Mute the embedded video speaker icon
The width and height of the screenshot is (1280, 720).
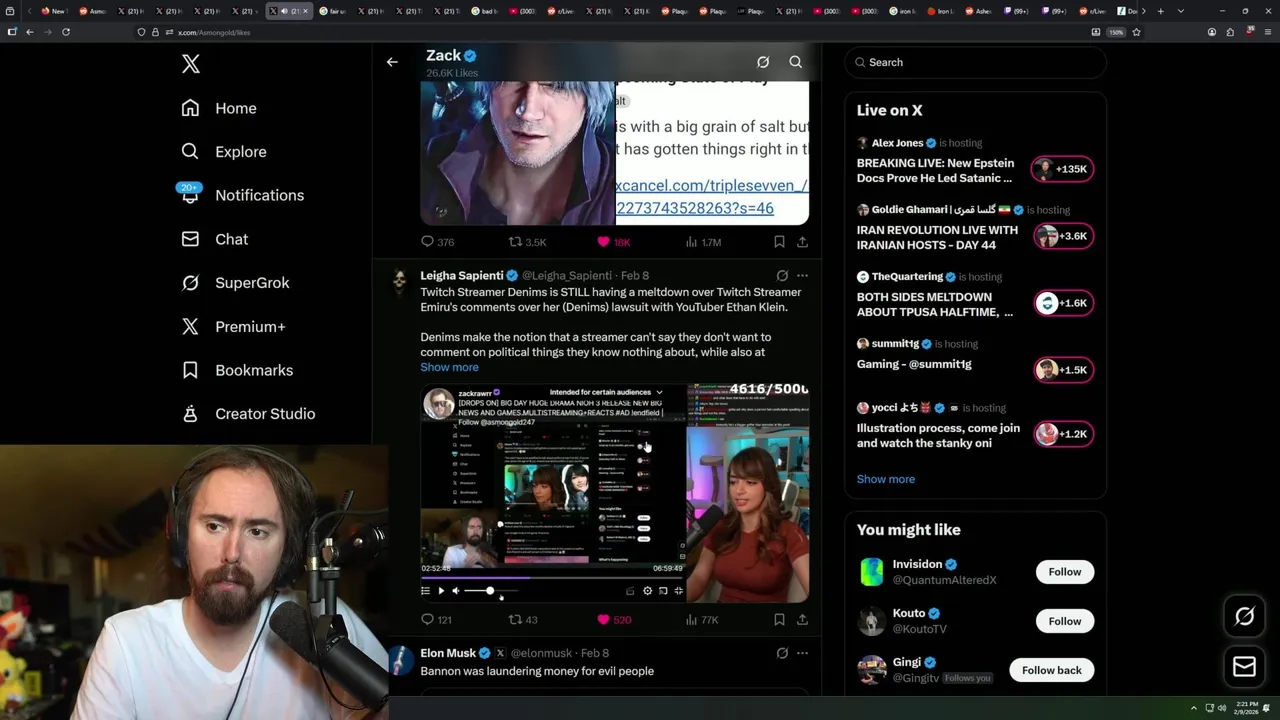456,591
